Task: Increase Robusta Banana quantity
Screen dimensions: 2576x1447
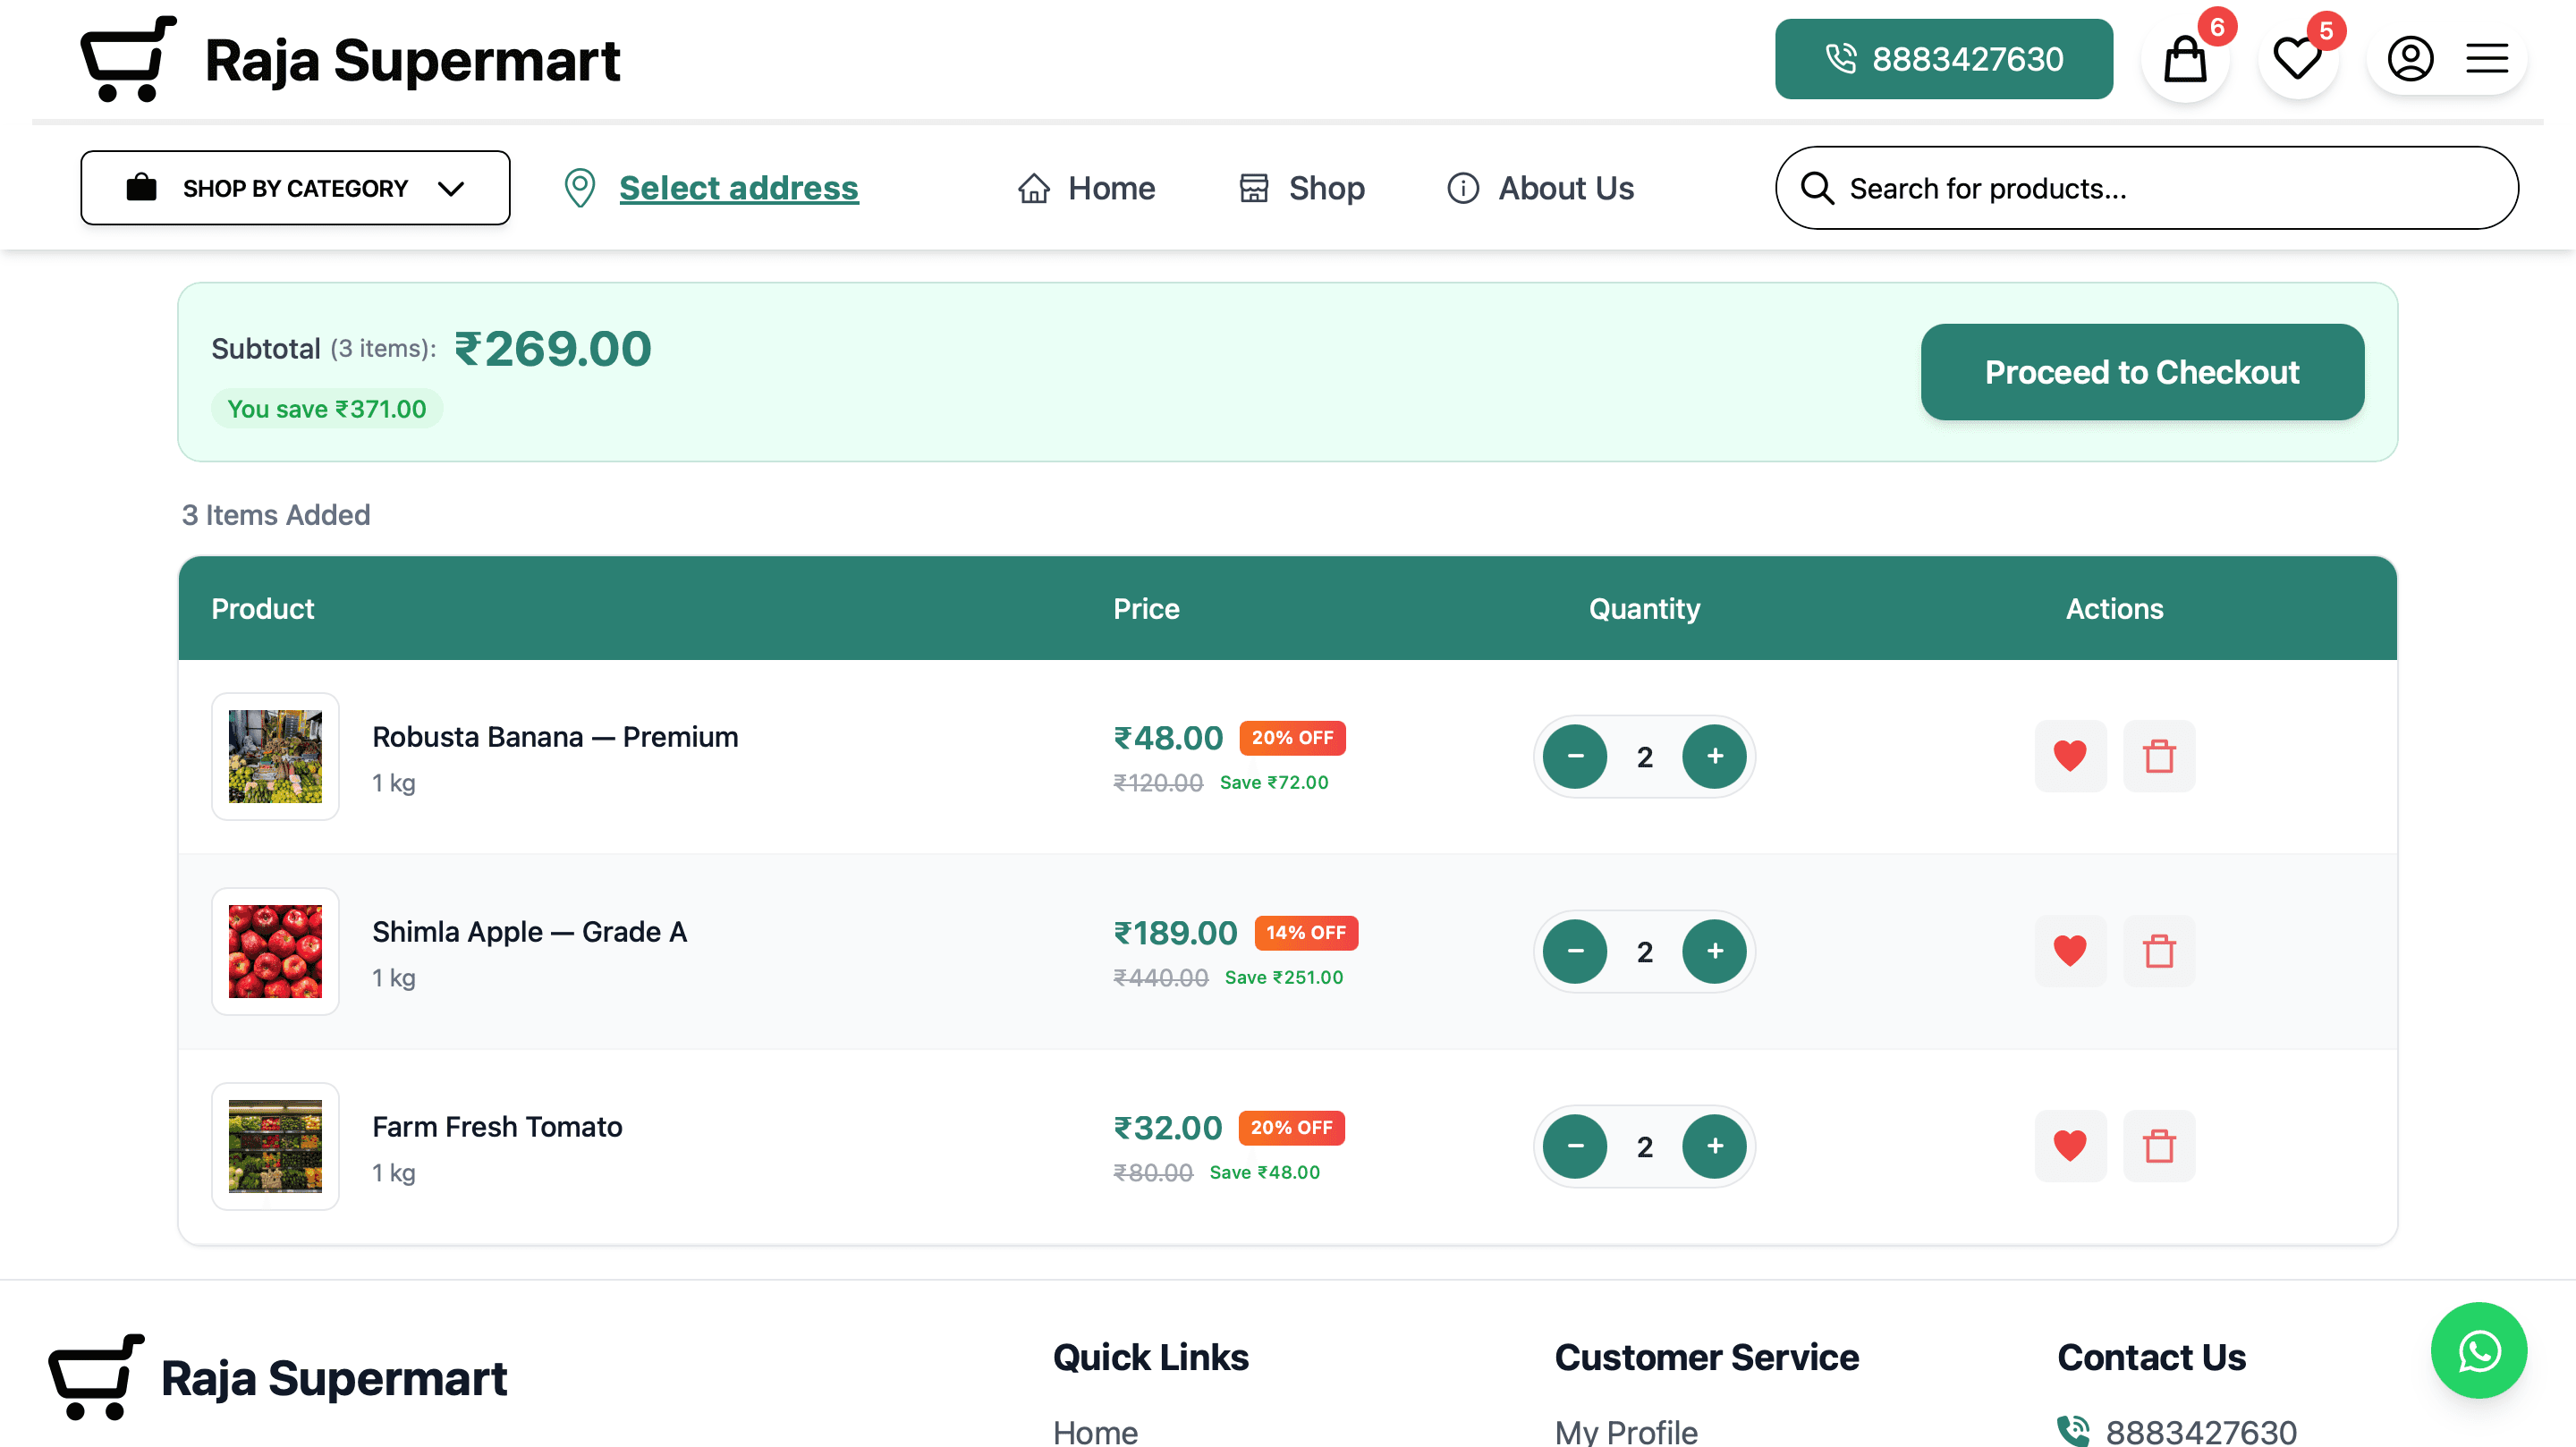Action: [x=1715, y=756]
